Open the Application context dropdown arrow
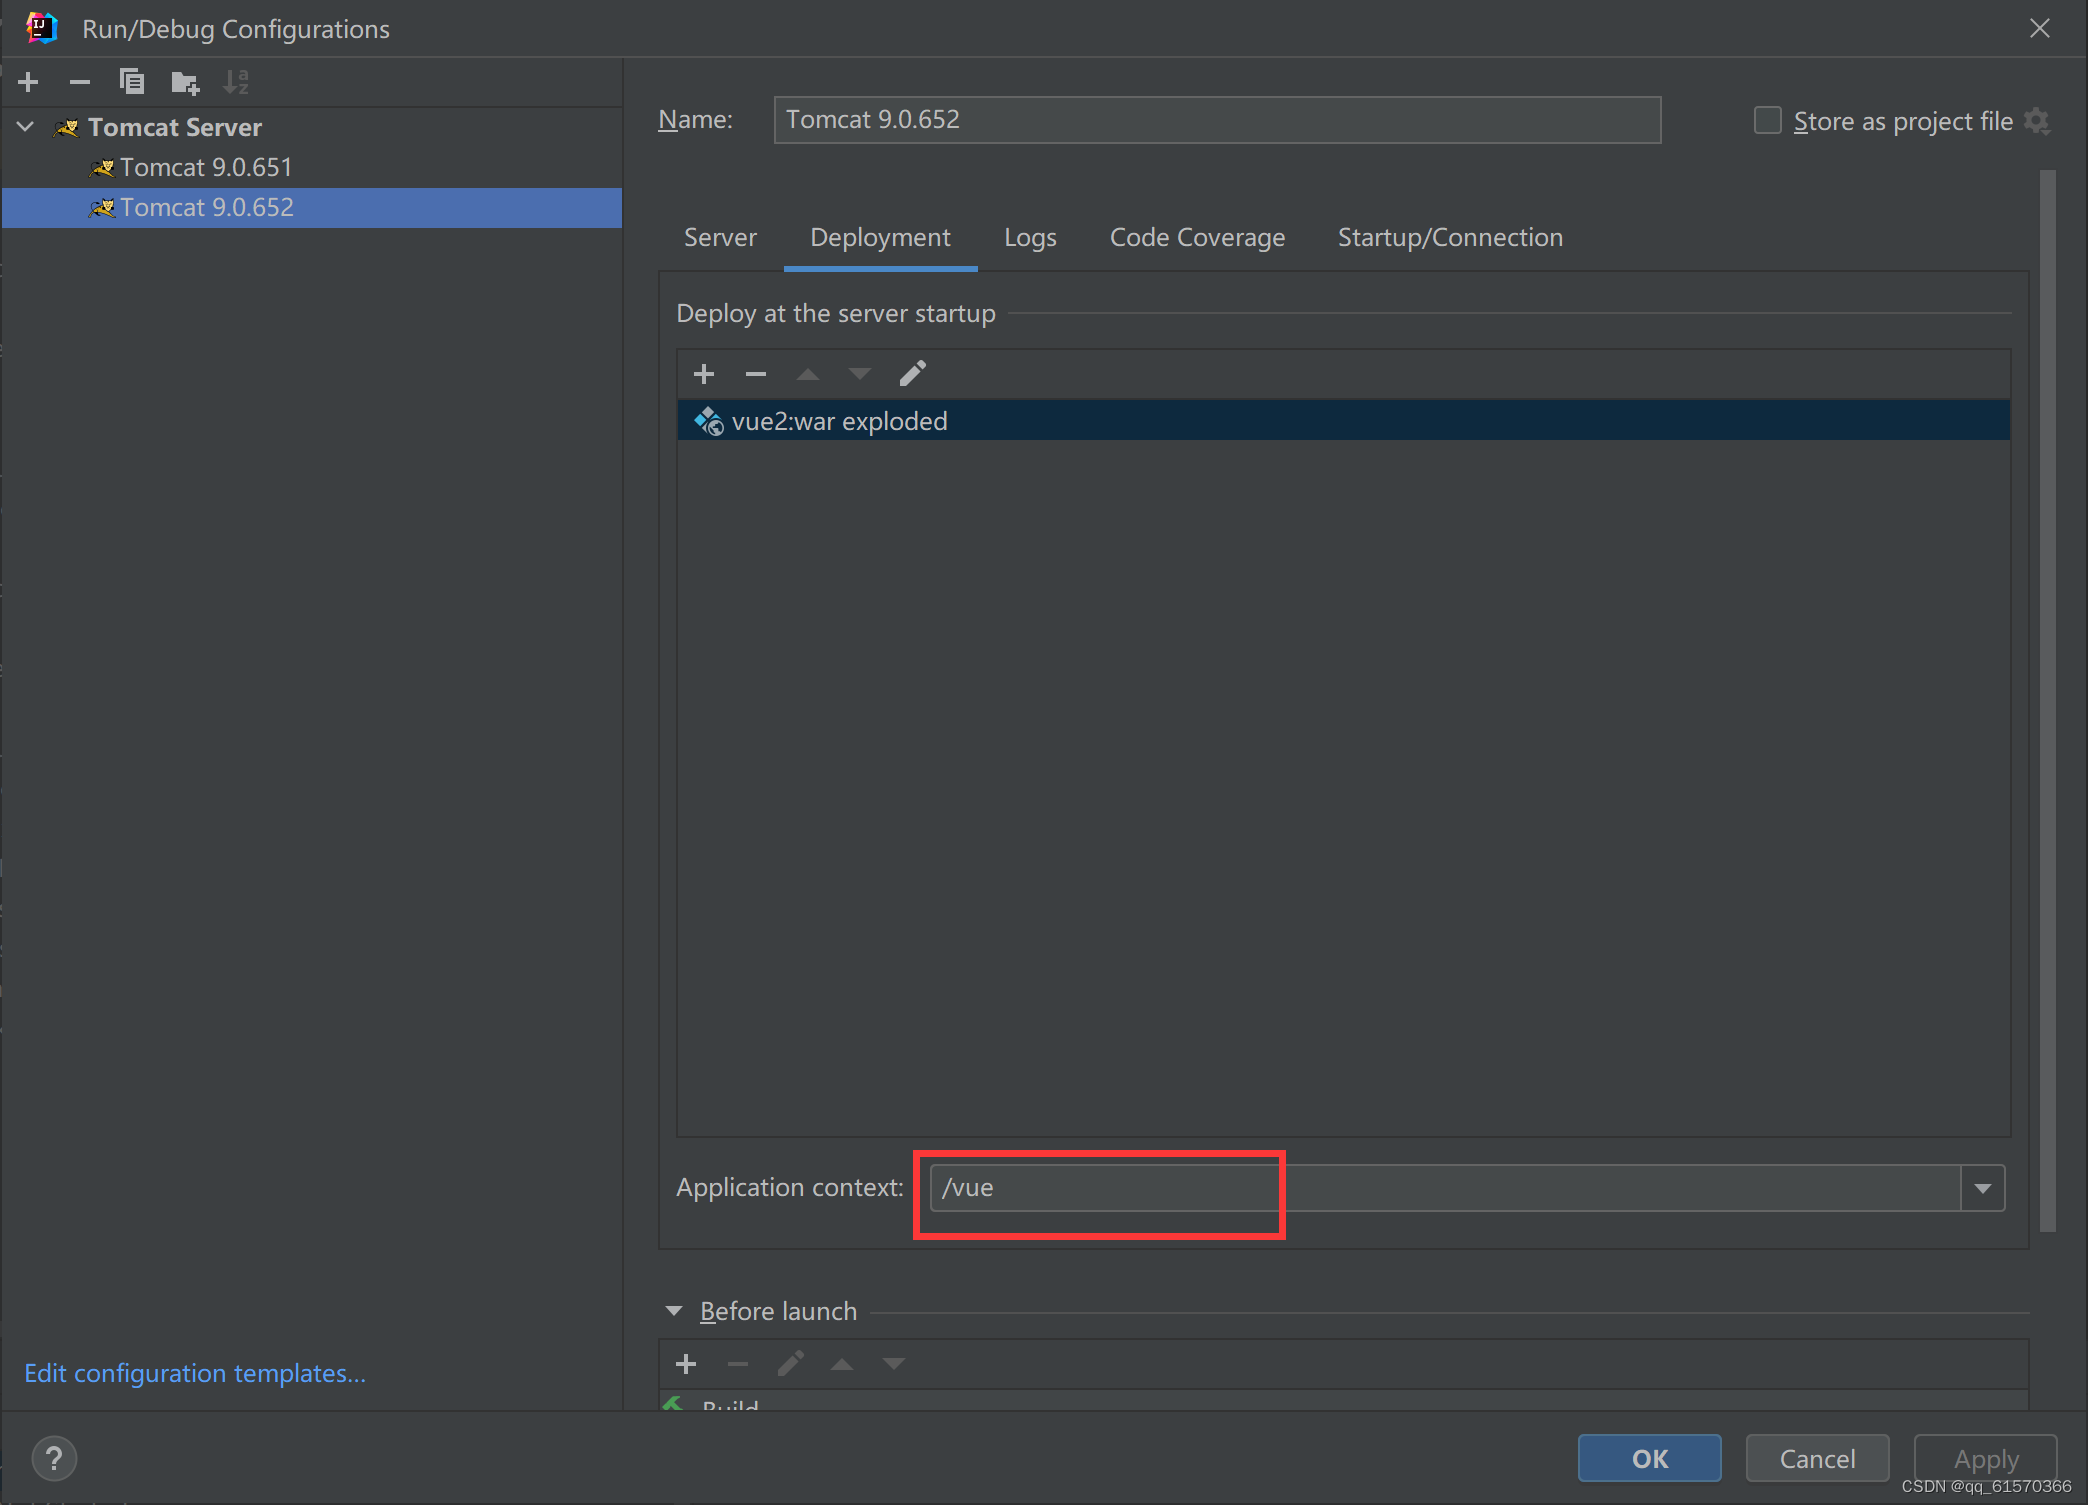 [x=1983, y=1188]
